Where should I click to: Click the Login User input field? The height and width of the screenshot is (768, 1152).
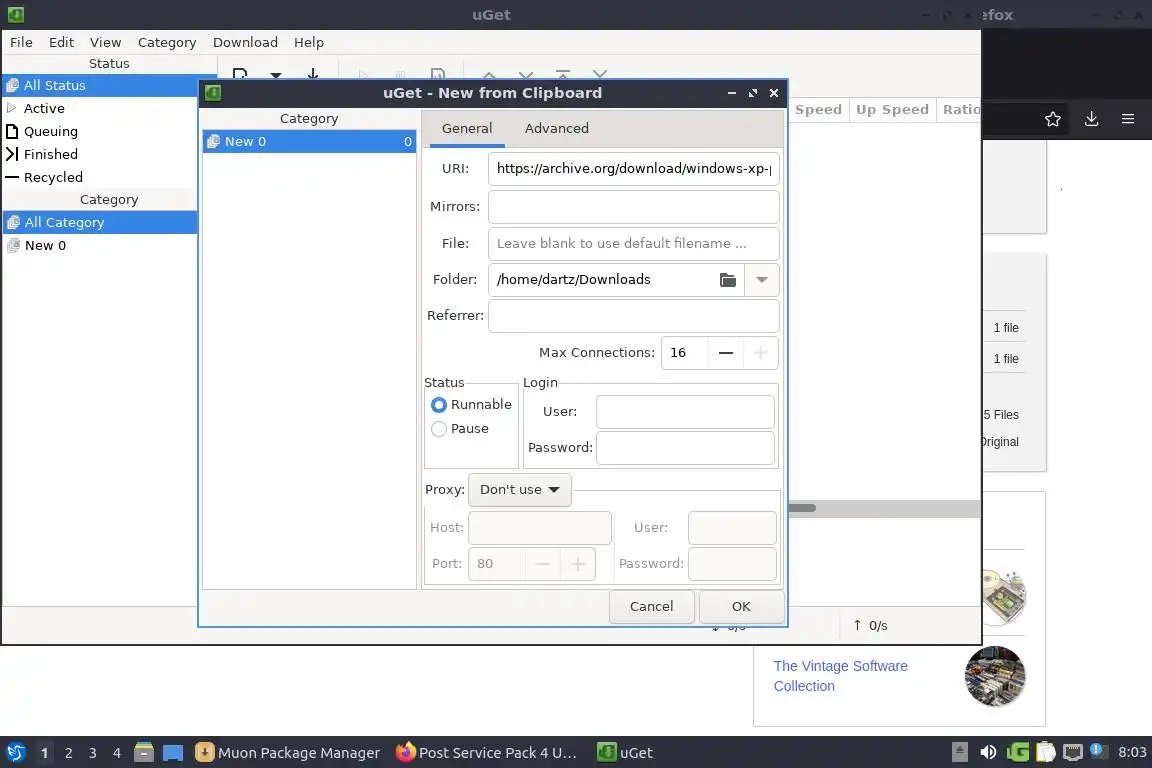click(x=685, y=412)
